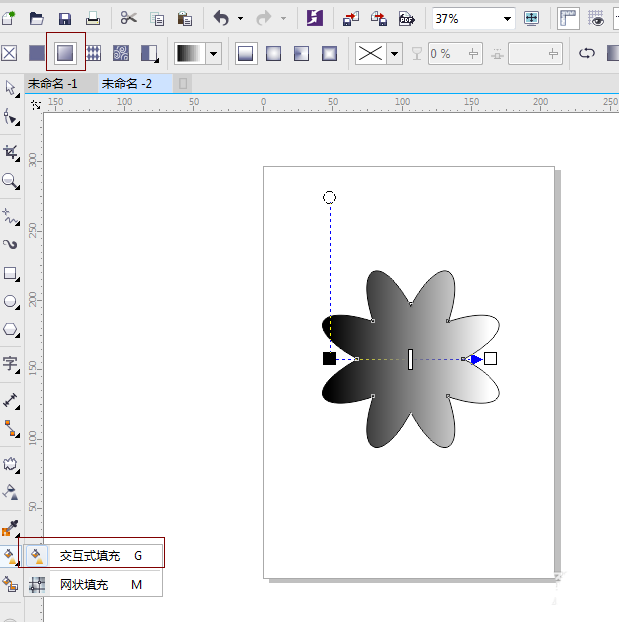This screenshot has height=622, width=619.
Task: Select the Artistic media tool
Action: point(11,244)
